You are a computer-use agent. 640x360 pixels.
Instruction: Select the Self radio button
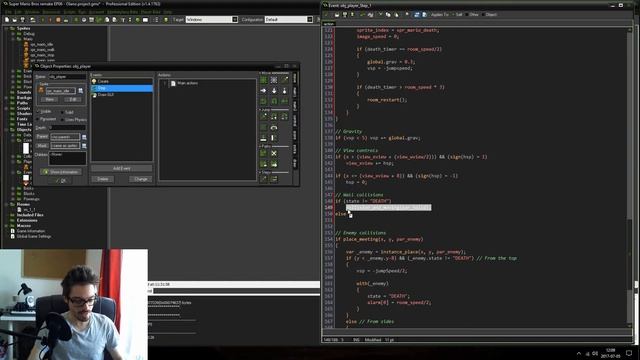click(453, 15)
